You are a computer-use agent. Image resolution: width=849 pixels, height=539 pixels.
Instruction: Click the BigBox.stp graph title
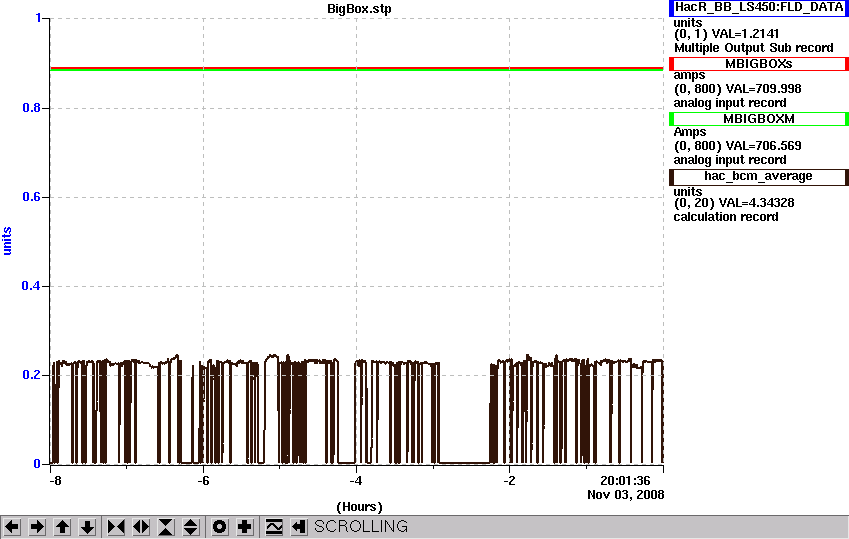(359, 9)
